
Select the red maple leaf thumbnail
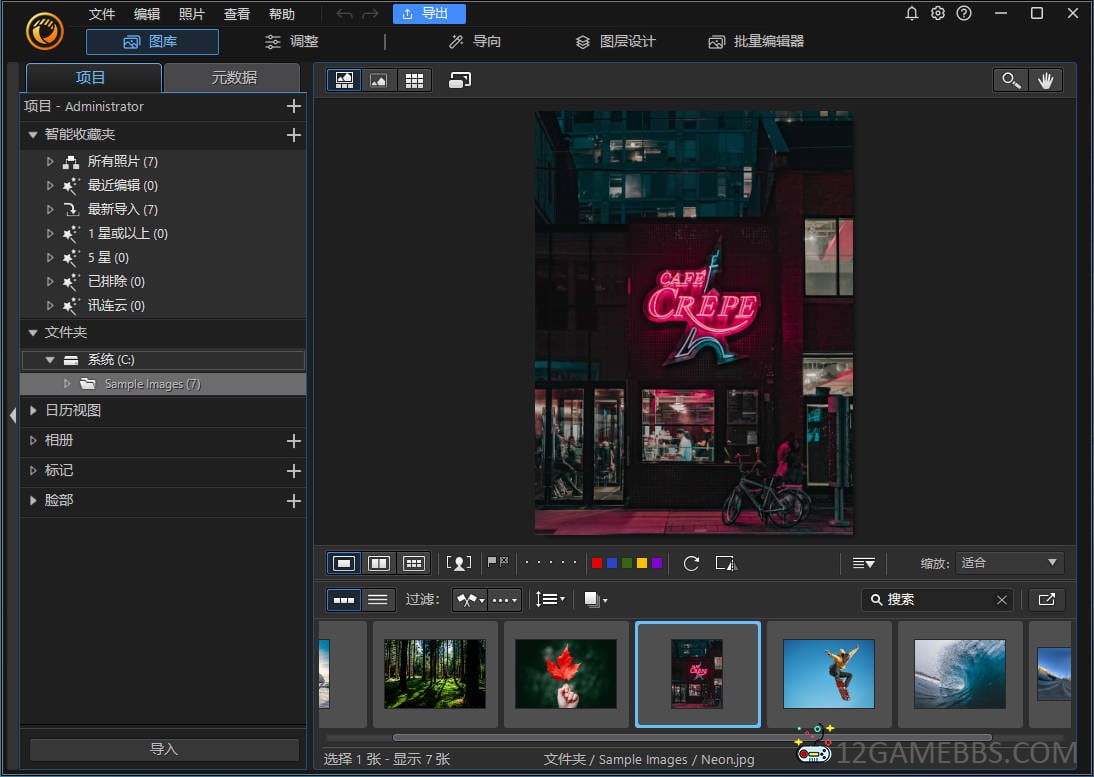566,674
